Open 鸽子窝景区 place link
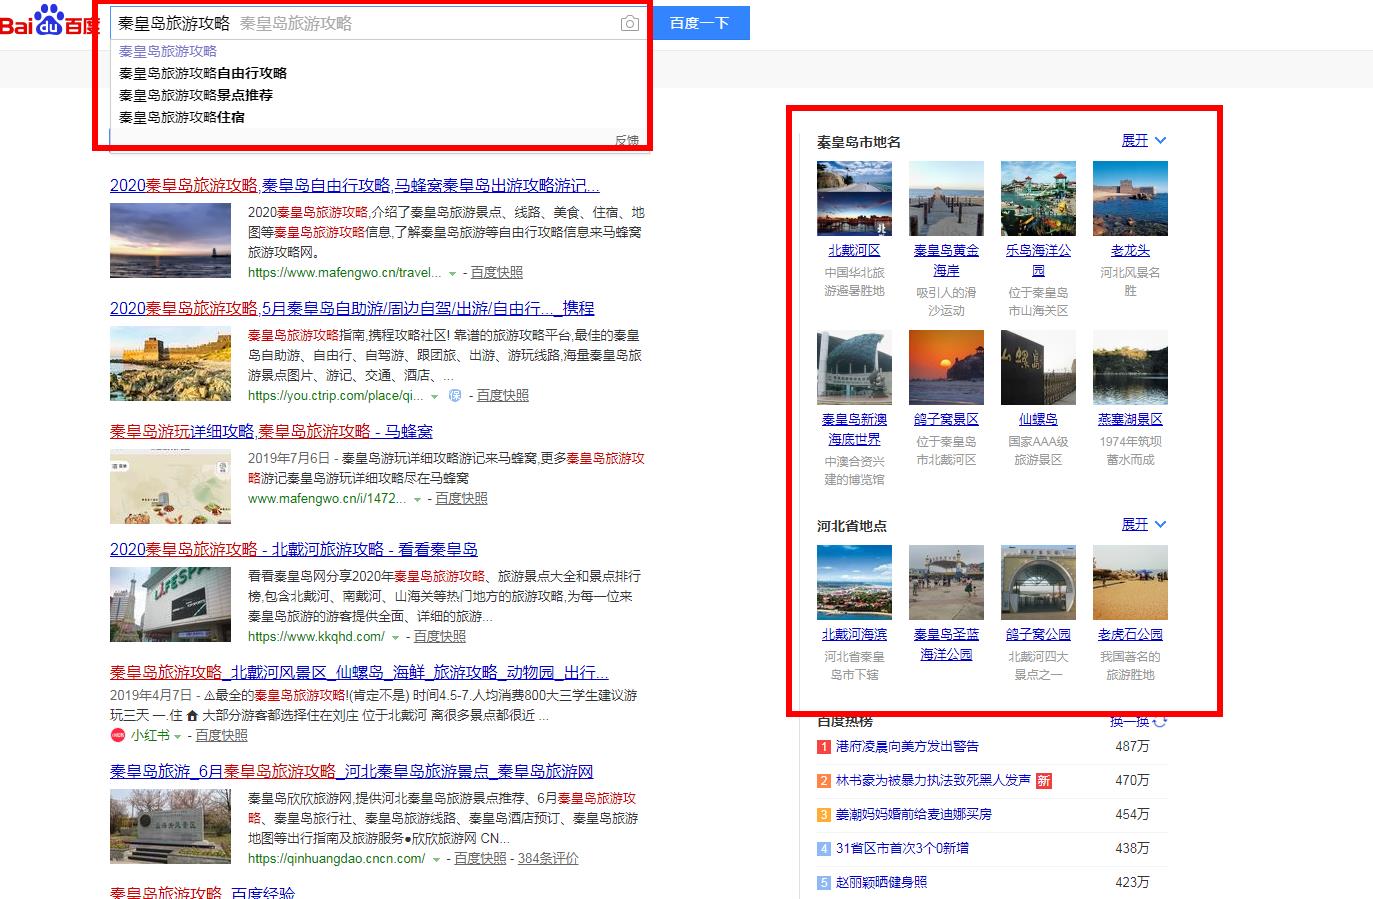The width and height of the screenshot is (1373, 899). (946, 419)
